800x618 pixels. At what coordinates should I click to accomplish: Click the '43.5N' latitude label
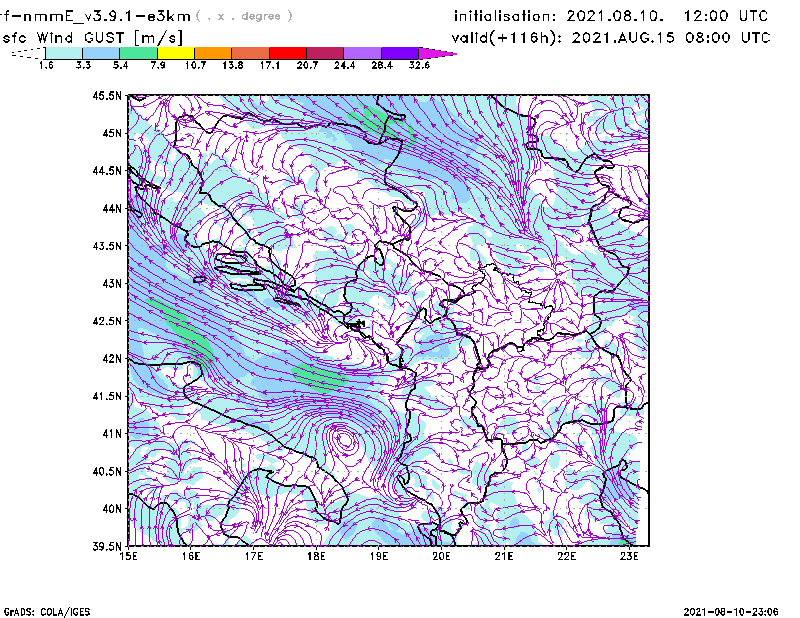tap(107, 246)
